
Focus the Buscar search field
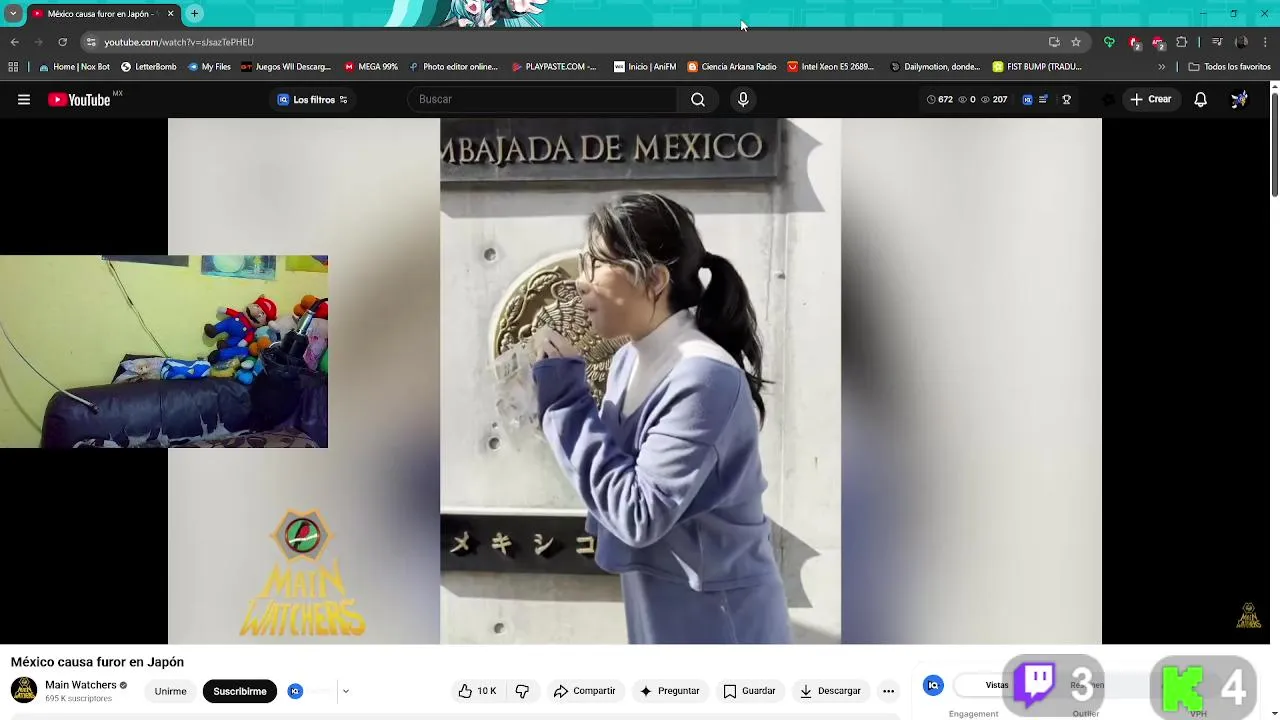tap(542, 99)
